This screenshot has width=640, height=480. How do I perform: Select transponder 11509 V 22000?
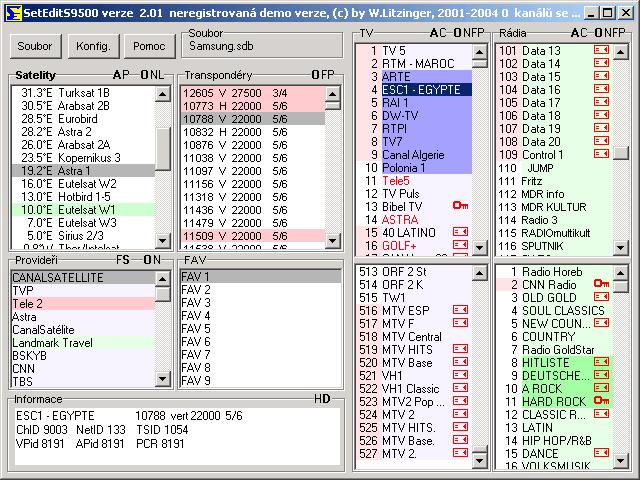[x=253, y=236]
